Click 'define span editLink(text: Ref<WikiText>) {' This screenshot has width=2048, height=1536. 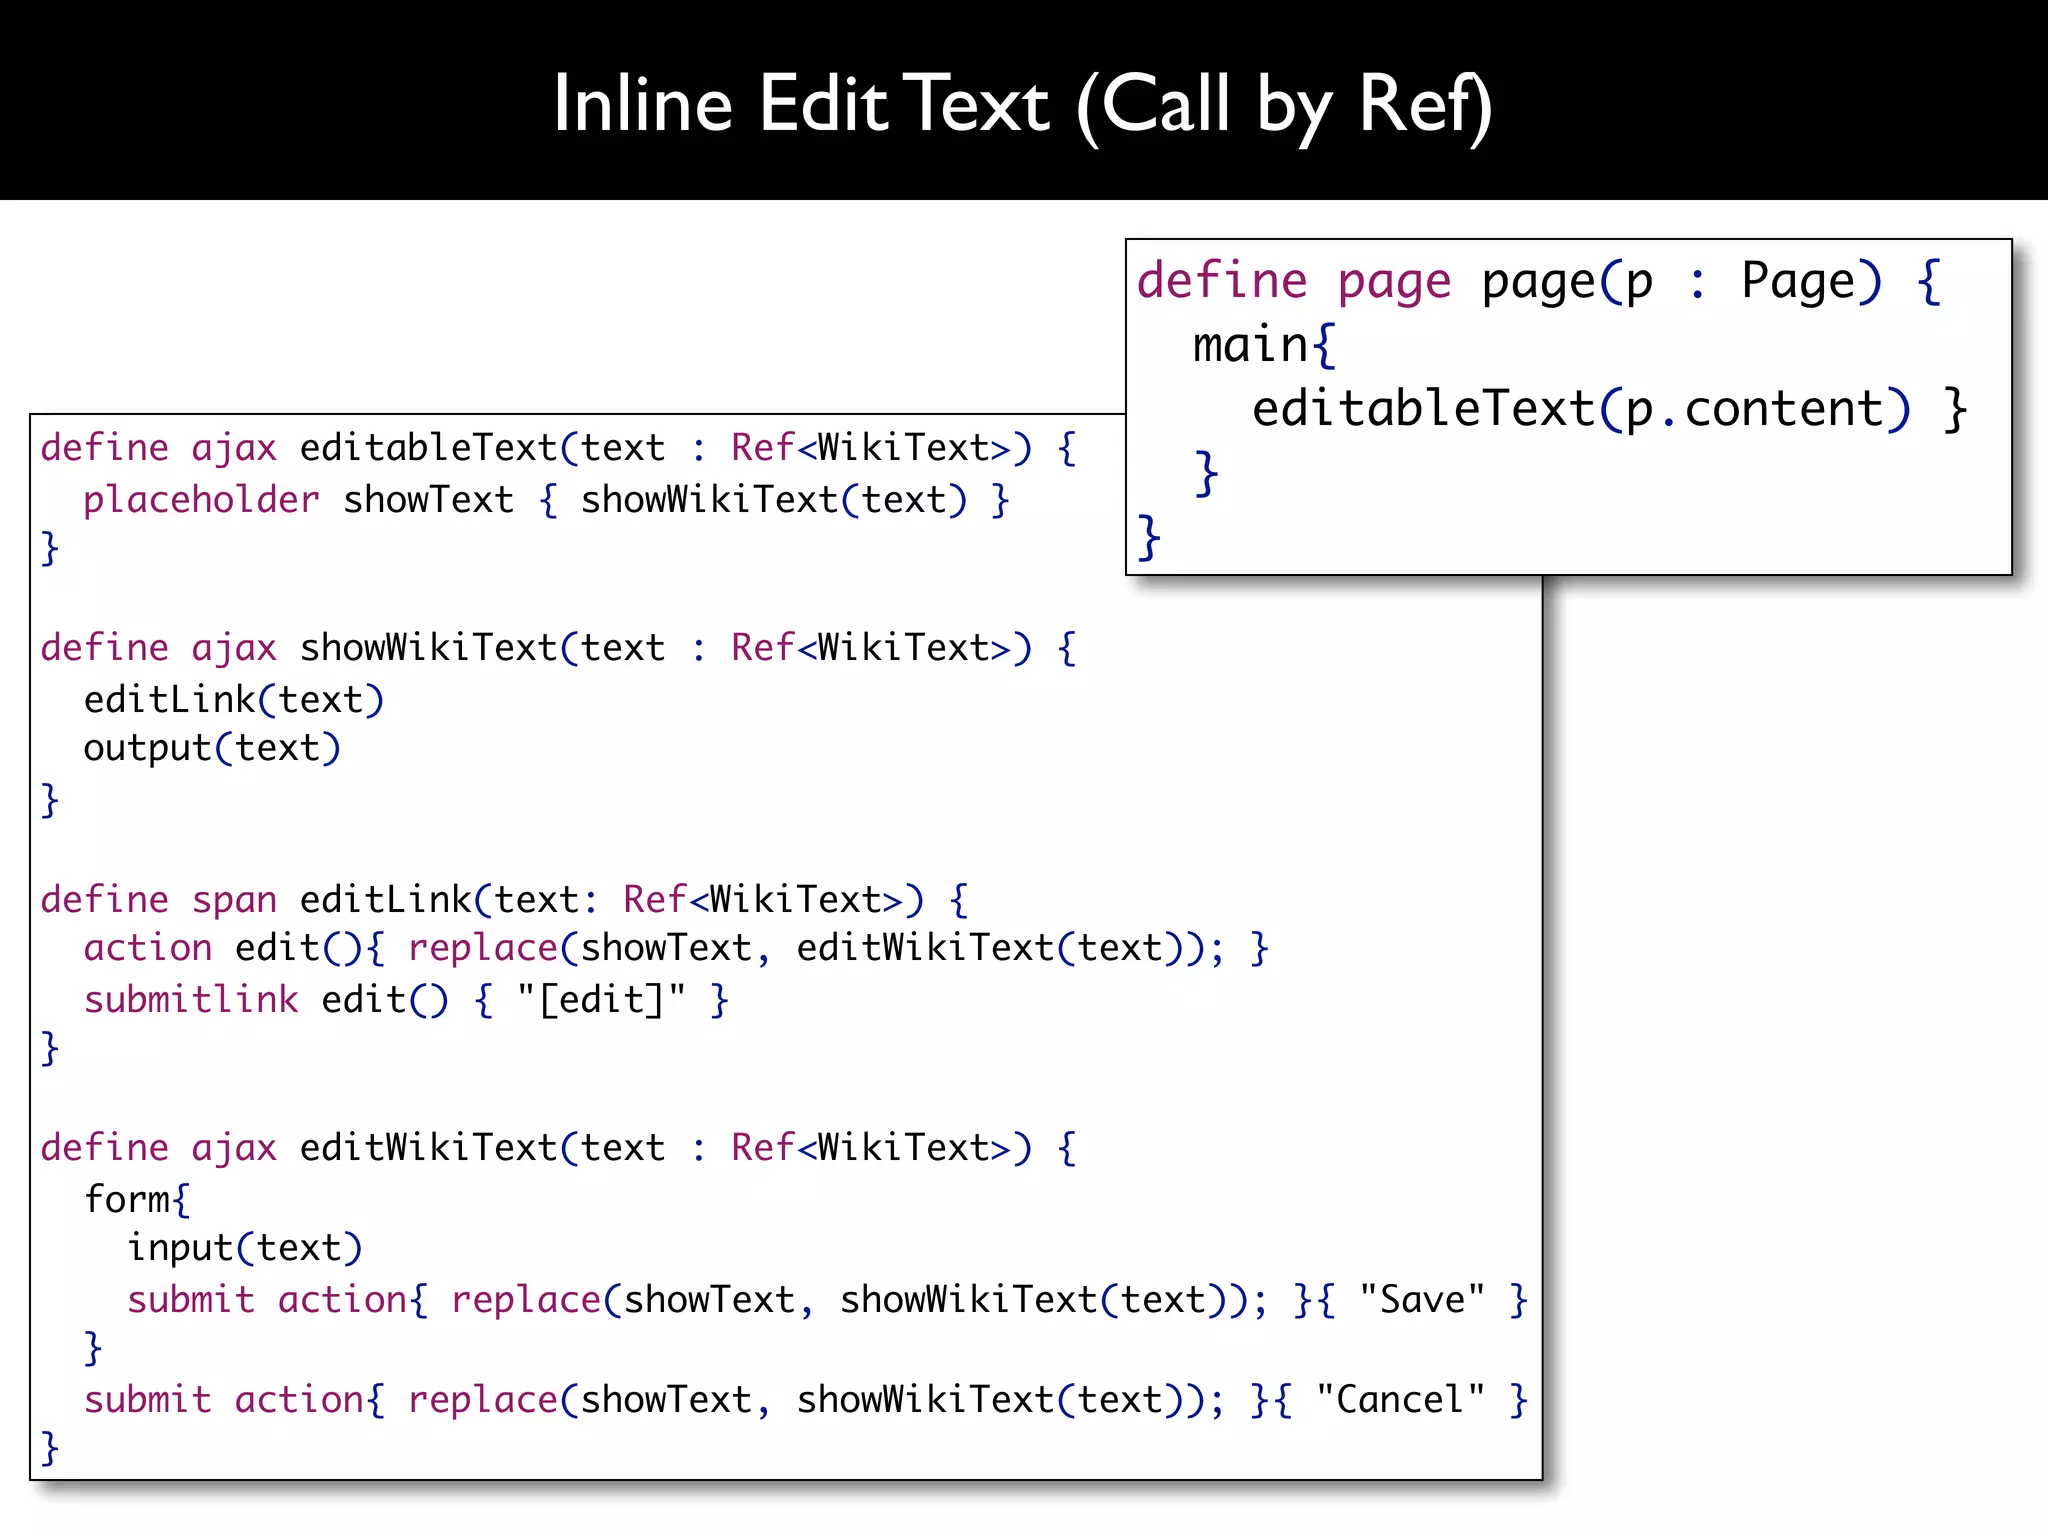[x=504, y=900]
